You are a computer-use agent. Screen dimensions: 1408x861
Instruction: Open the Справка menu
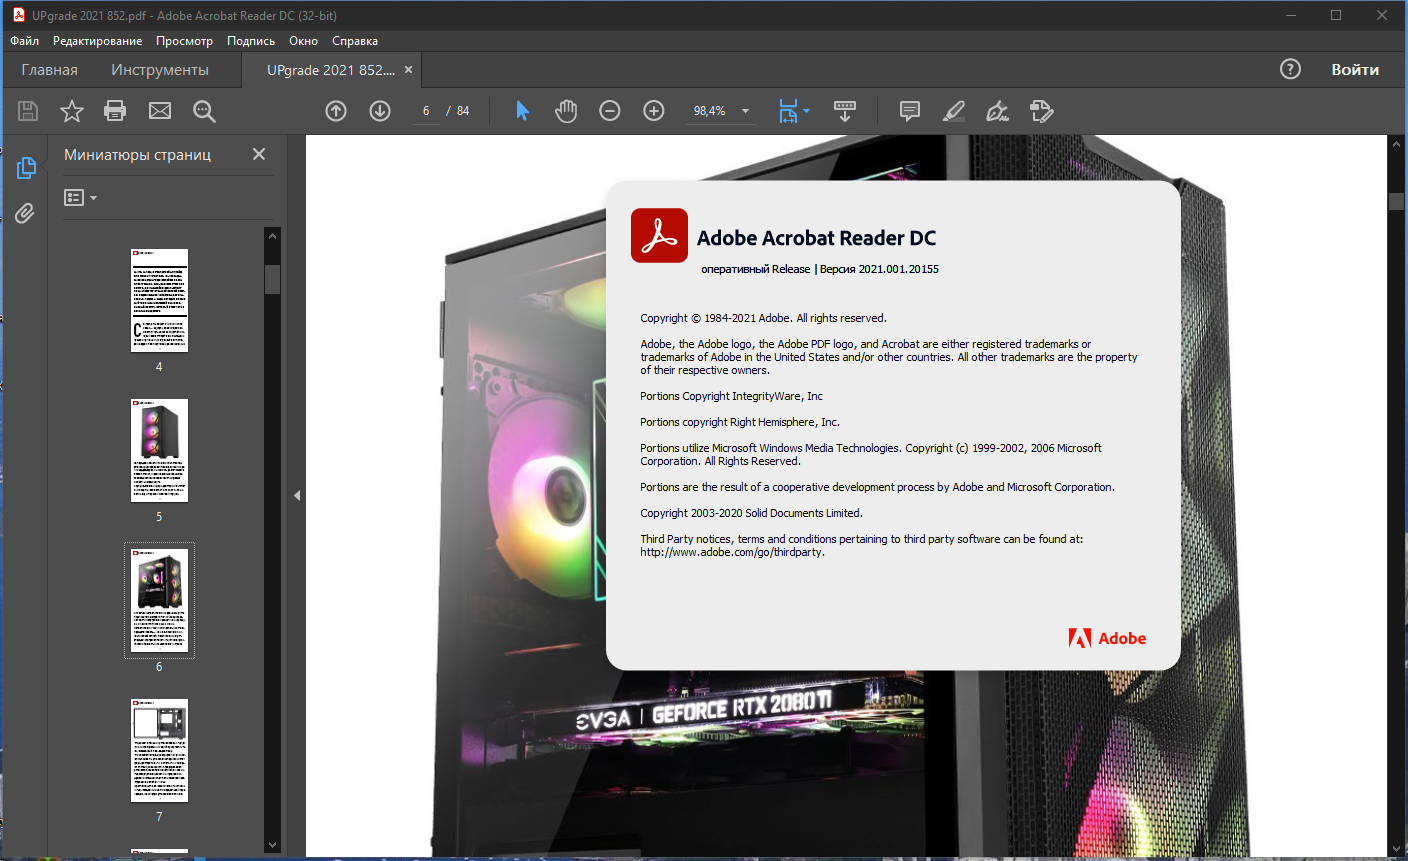click(355, 41)
